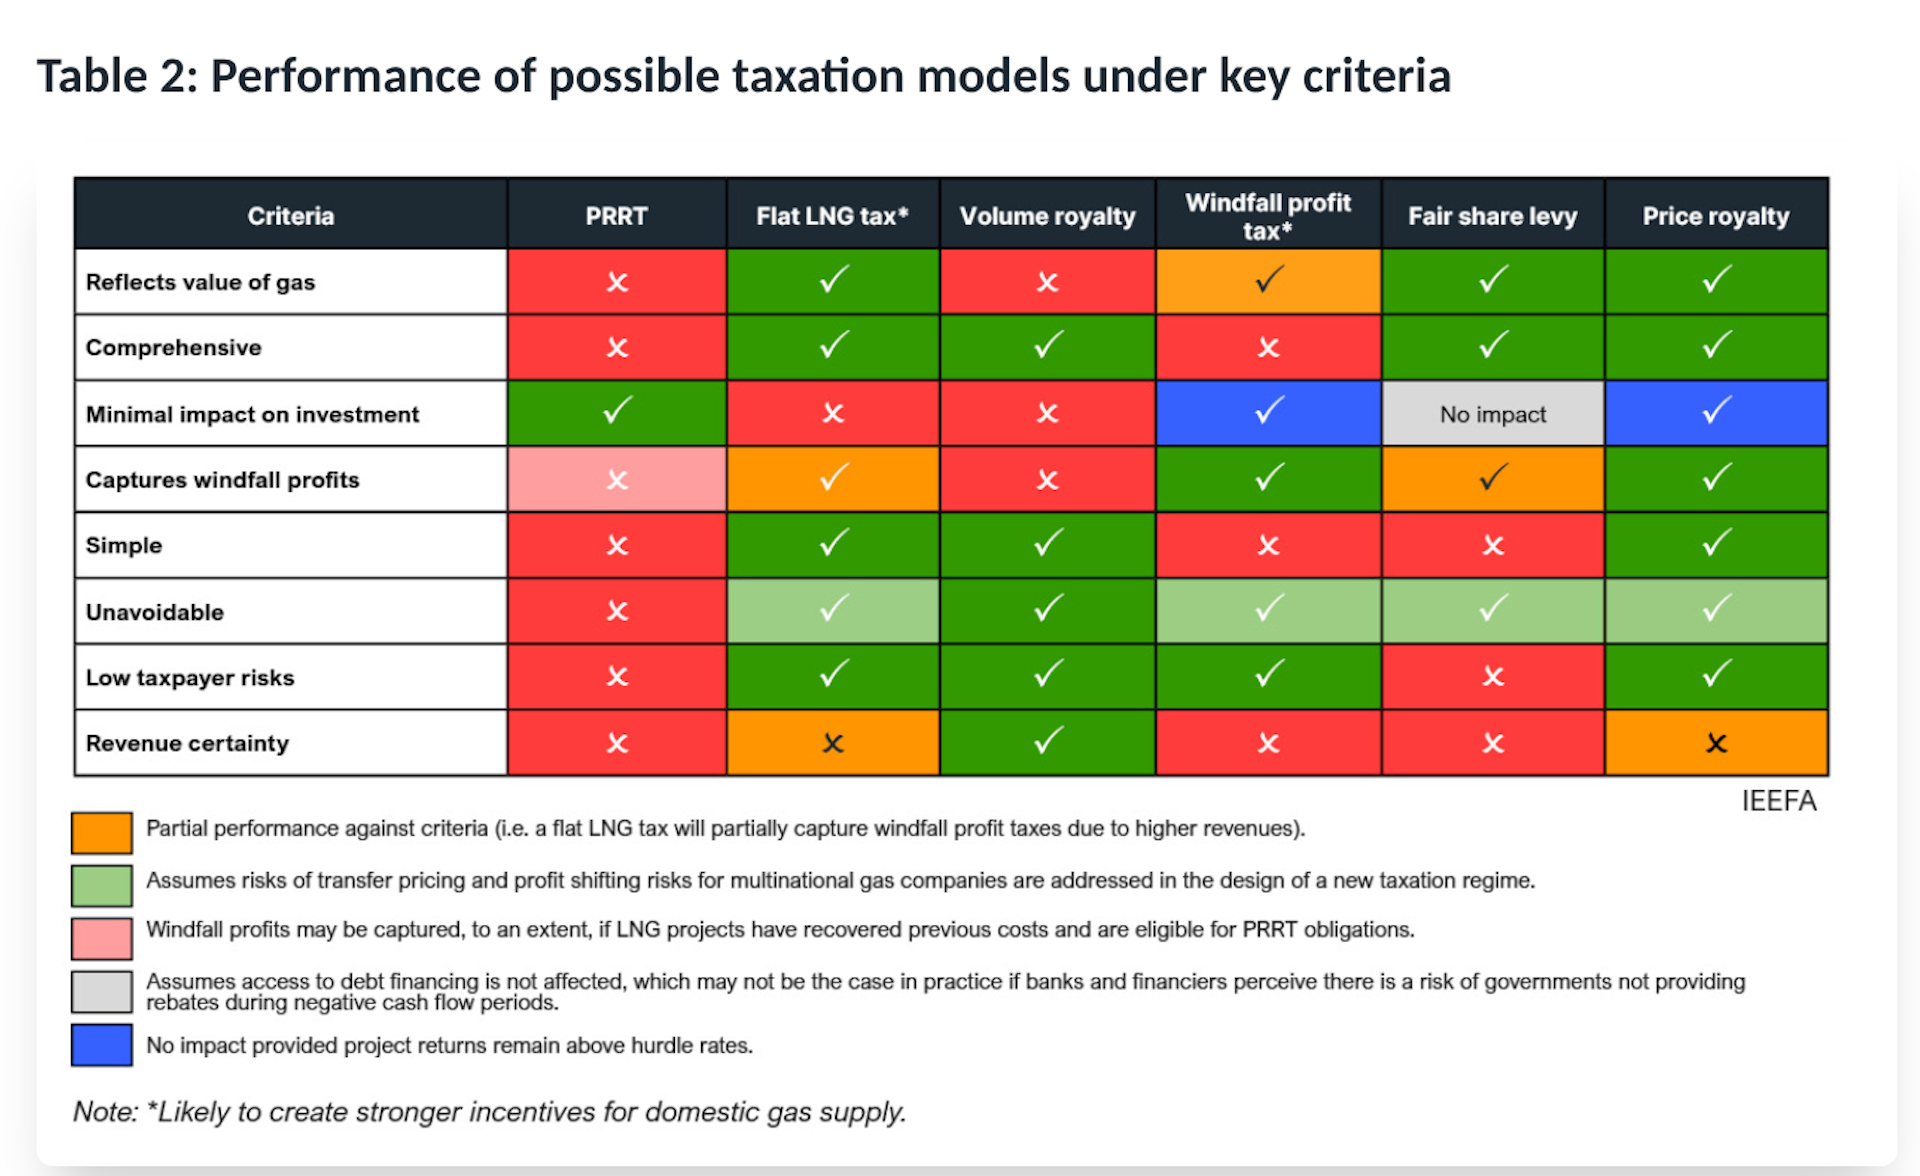
Task: Click Windfall profit tax checkmark in blue cell
Action: 1268,411
